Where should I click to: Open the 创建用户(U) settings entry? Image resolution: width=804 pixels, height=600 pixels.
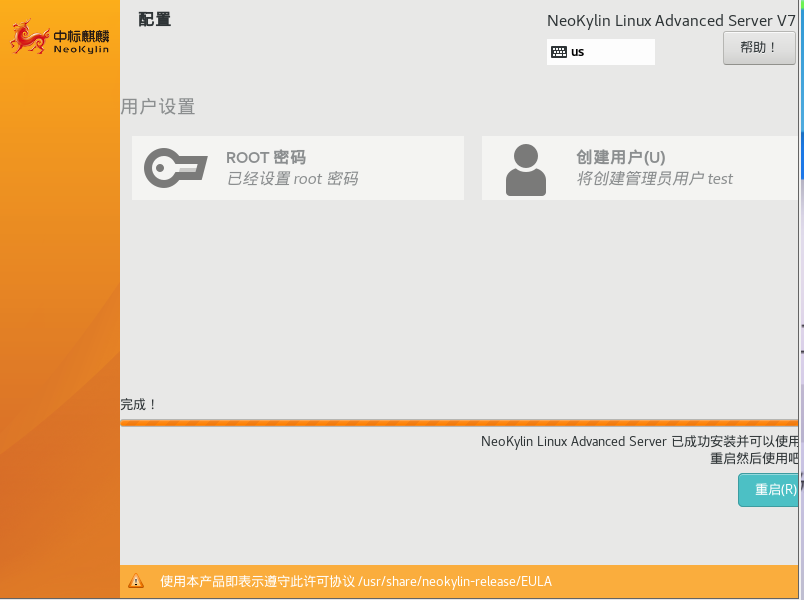click(640, 168)
